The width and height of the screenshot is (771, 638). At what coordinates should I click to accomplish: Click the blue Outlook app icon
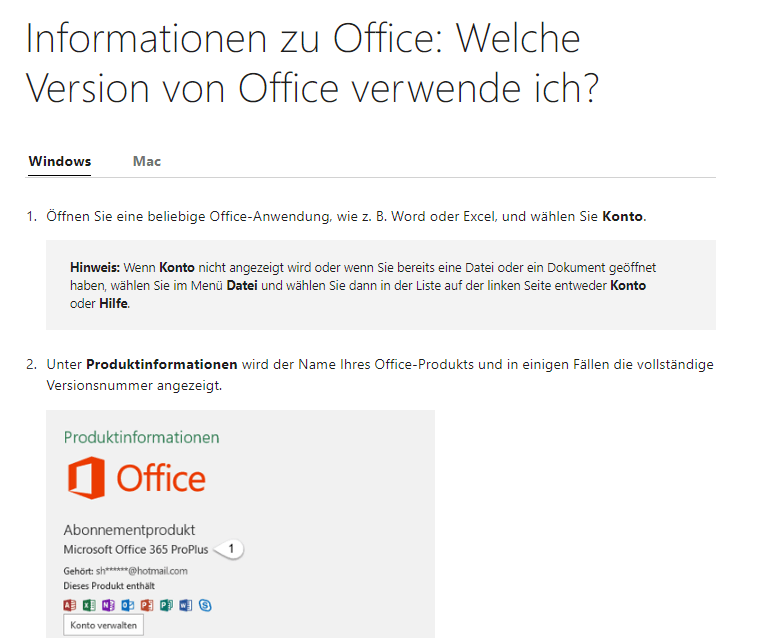(128, 605)
